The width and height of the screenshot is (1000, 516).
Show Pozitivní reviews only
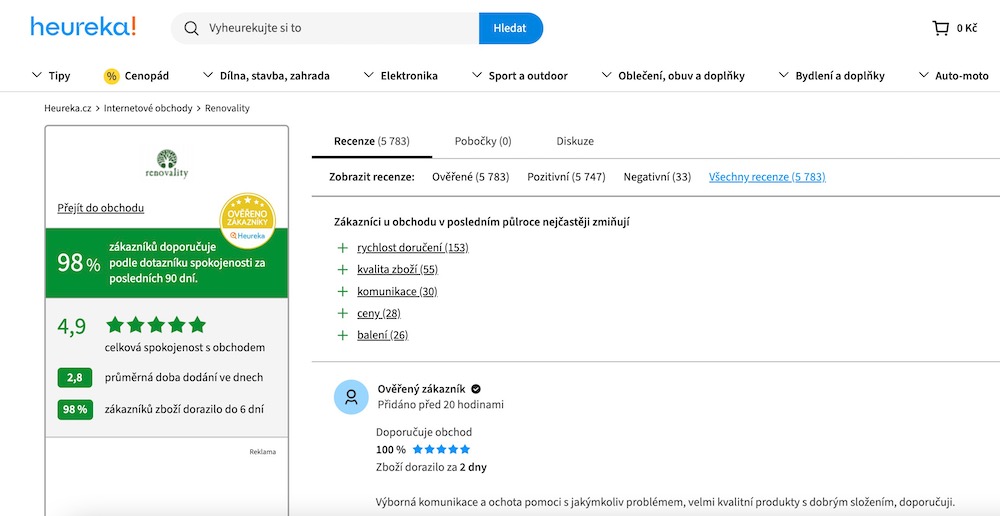point(566,177)
